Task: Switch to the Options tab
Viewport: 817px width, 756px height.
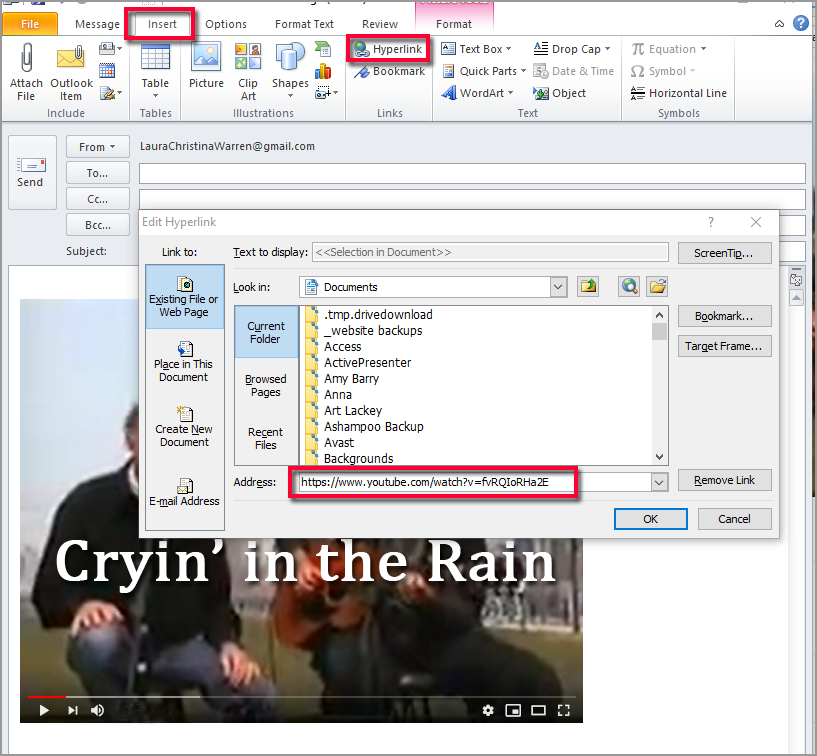Action: click(x=226, y=24)
